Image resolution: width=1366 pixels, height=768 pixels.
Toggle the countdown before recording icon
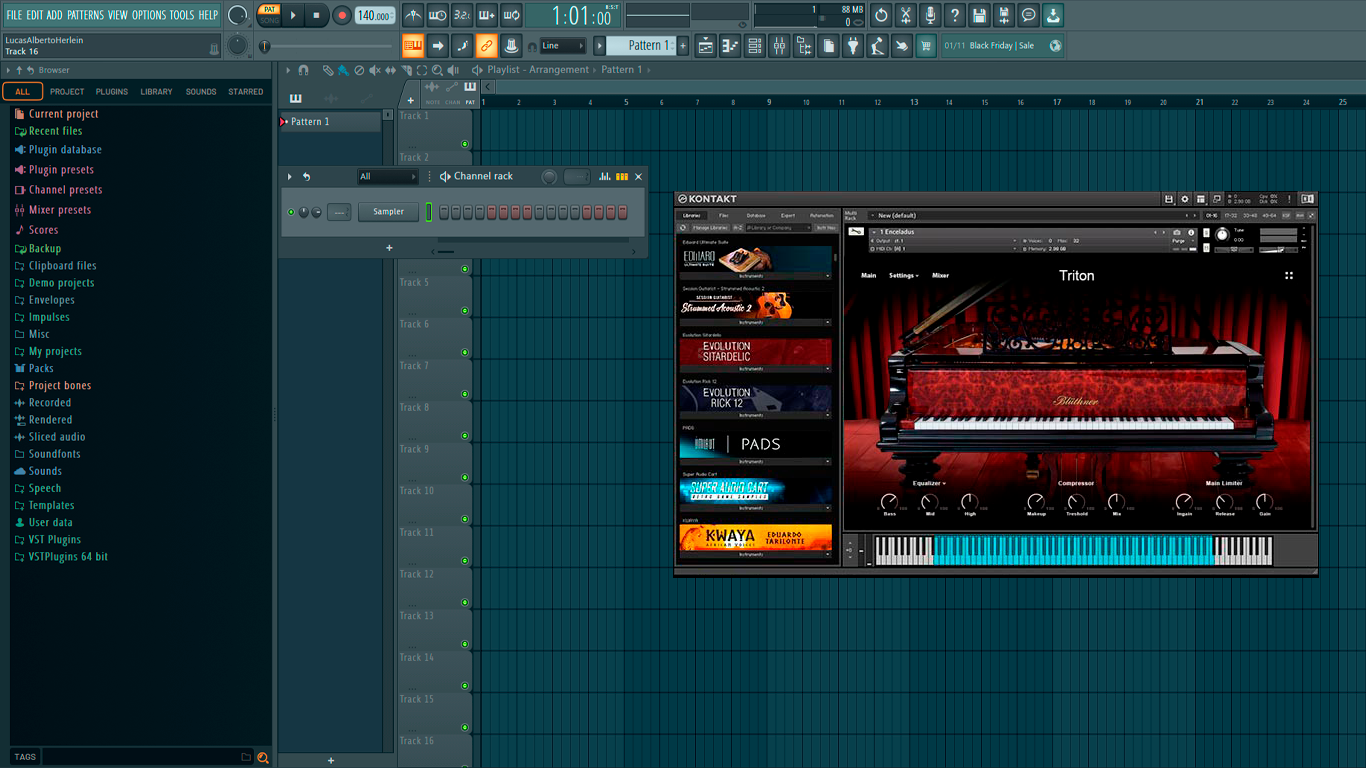click(x=462, y=15)
